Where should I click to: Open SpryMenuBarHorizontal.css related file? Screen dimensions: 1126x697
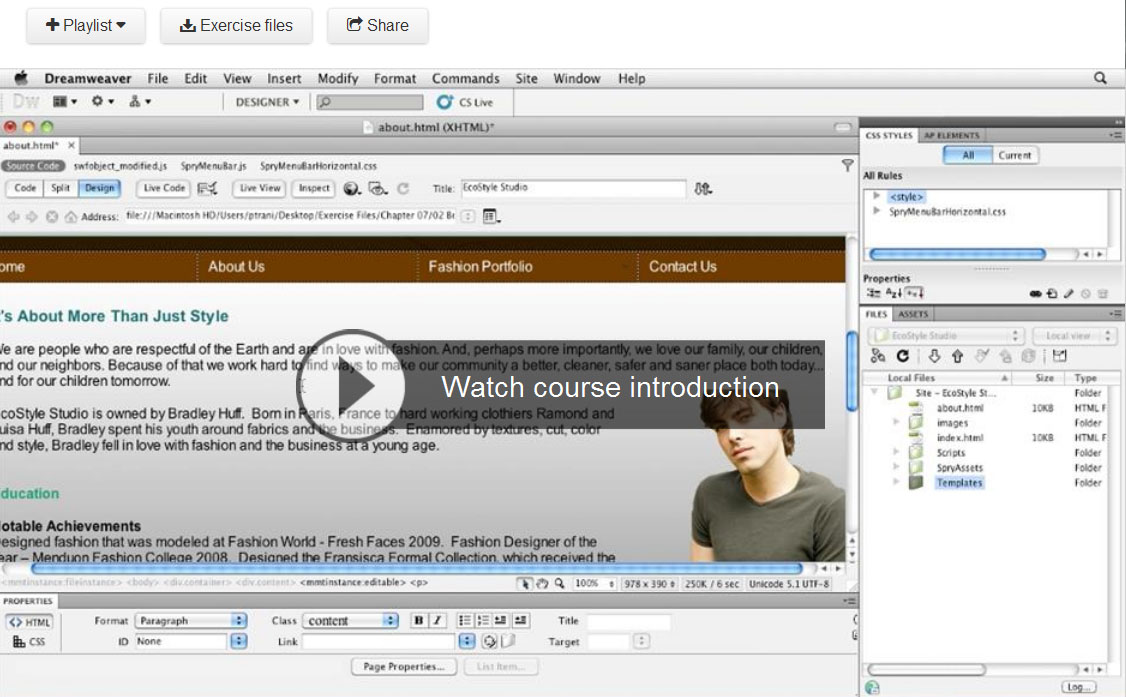318,166
